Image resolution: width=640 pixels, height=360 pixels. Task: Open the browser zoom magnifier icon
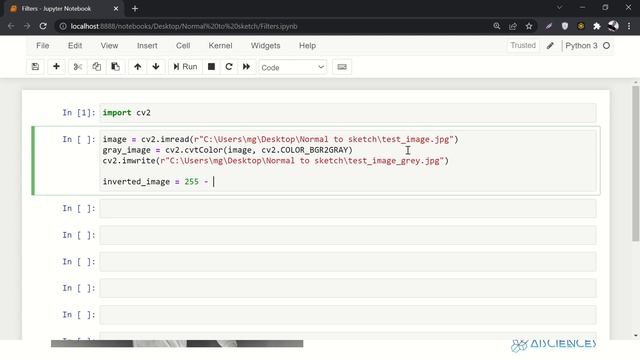(497, 26)
